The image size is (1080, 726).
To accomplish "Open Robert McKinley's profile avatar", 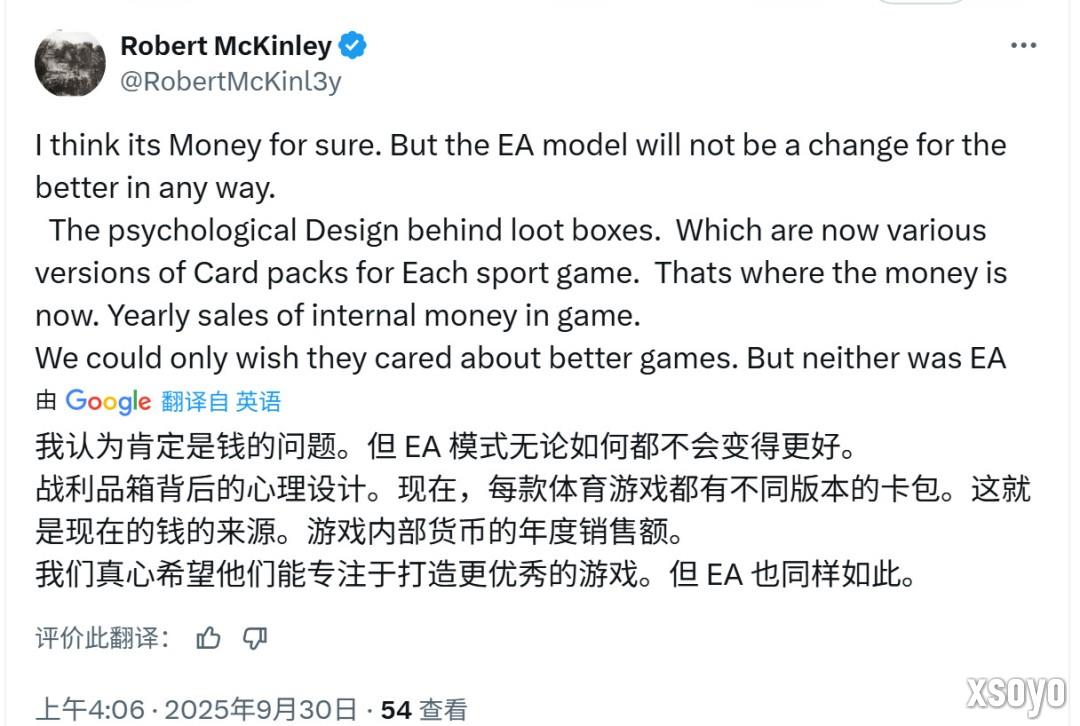I will click(x=69, y=62).
